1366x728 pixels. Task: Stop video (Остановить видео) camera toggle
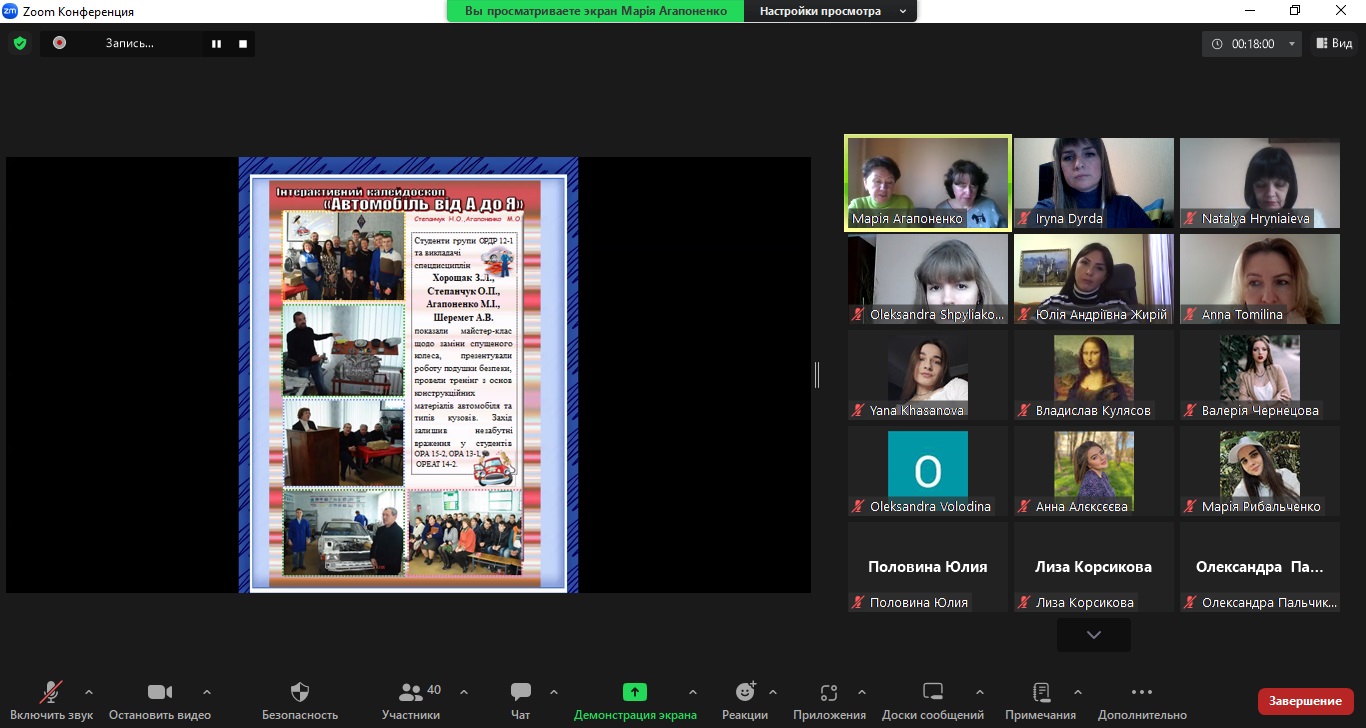(160, 692)
